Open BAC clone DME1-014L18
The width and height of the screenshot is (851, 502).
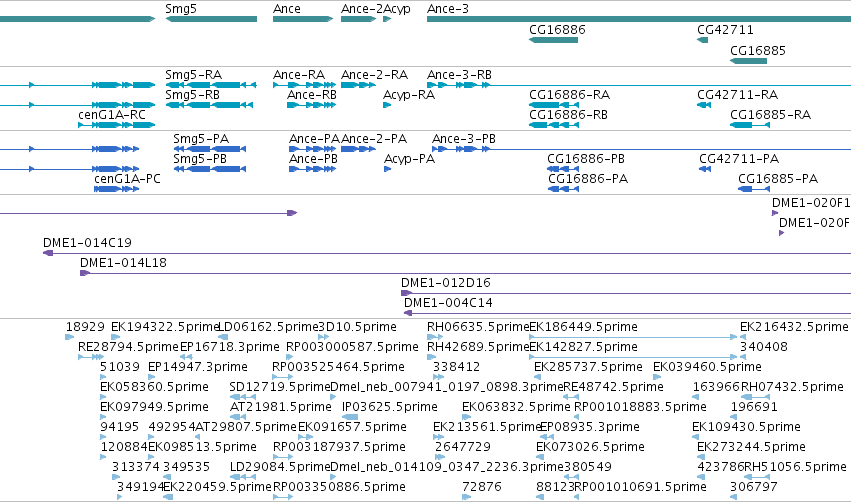tap(466, 274)
